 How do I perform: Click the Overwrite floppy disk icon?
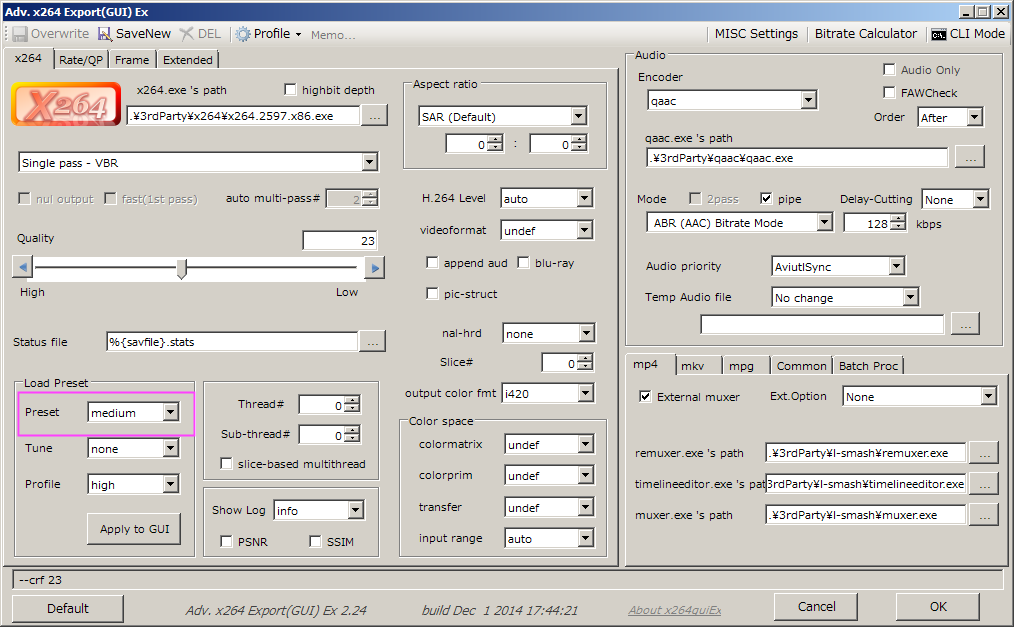(x=19, y=34)
